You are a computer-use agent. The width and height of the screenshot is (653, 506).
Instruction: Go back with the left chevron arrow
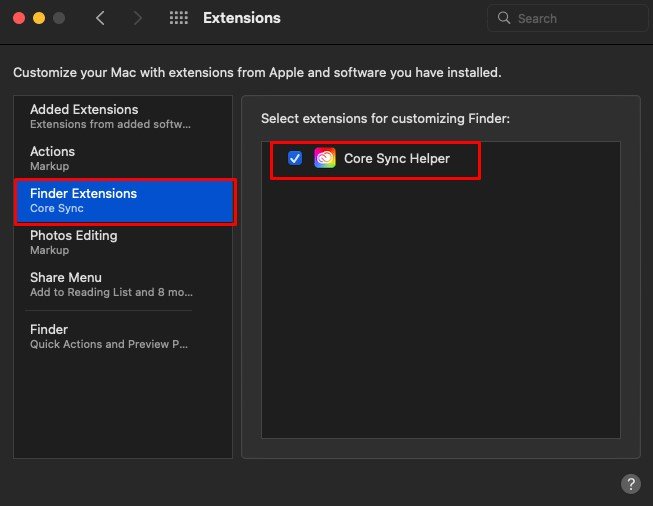100,18
